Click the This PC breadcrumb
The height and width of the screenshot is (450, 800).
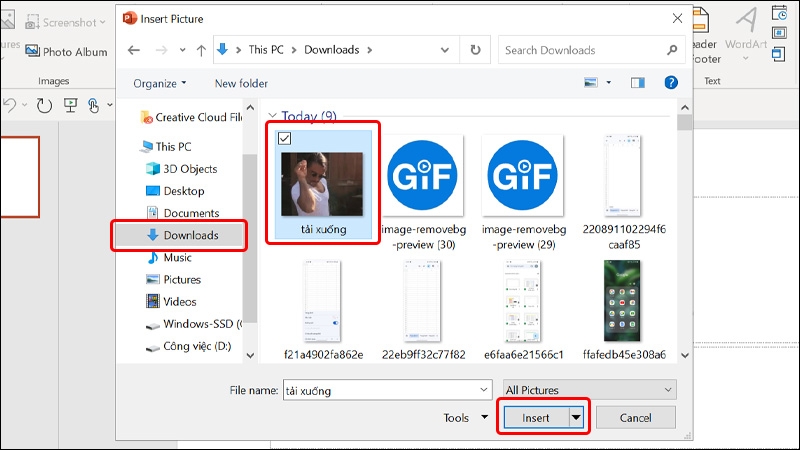266,50
